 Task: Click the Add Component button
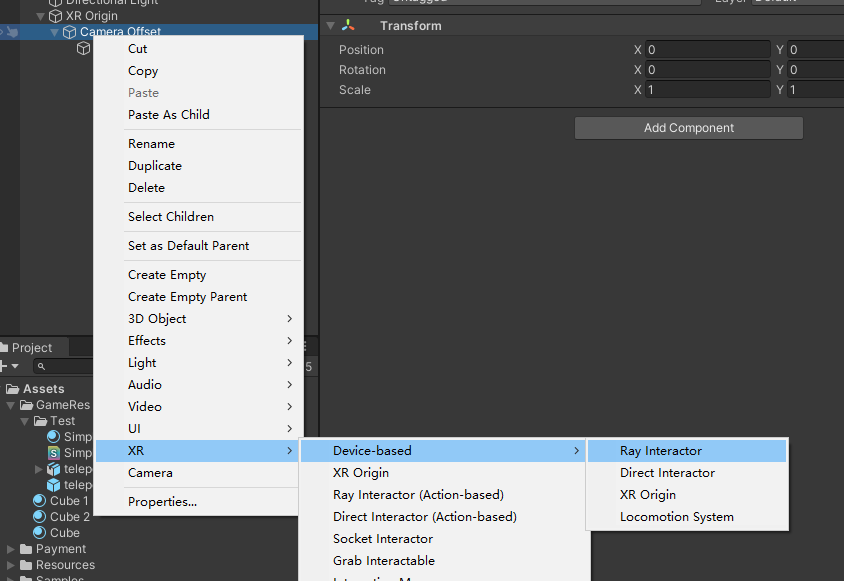[688, 128]
